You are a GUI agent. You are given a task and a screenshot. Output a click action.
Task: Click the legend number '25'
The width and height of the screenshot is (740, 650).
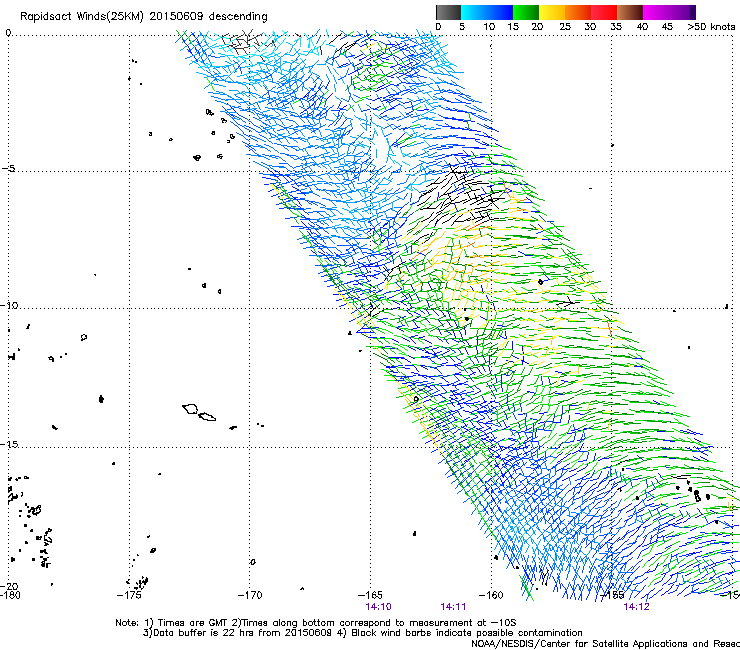[565, 27]
